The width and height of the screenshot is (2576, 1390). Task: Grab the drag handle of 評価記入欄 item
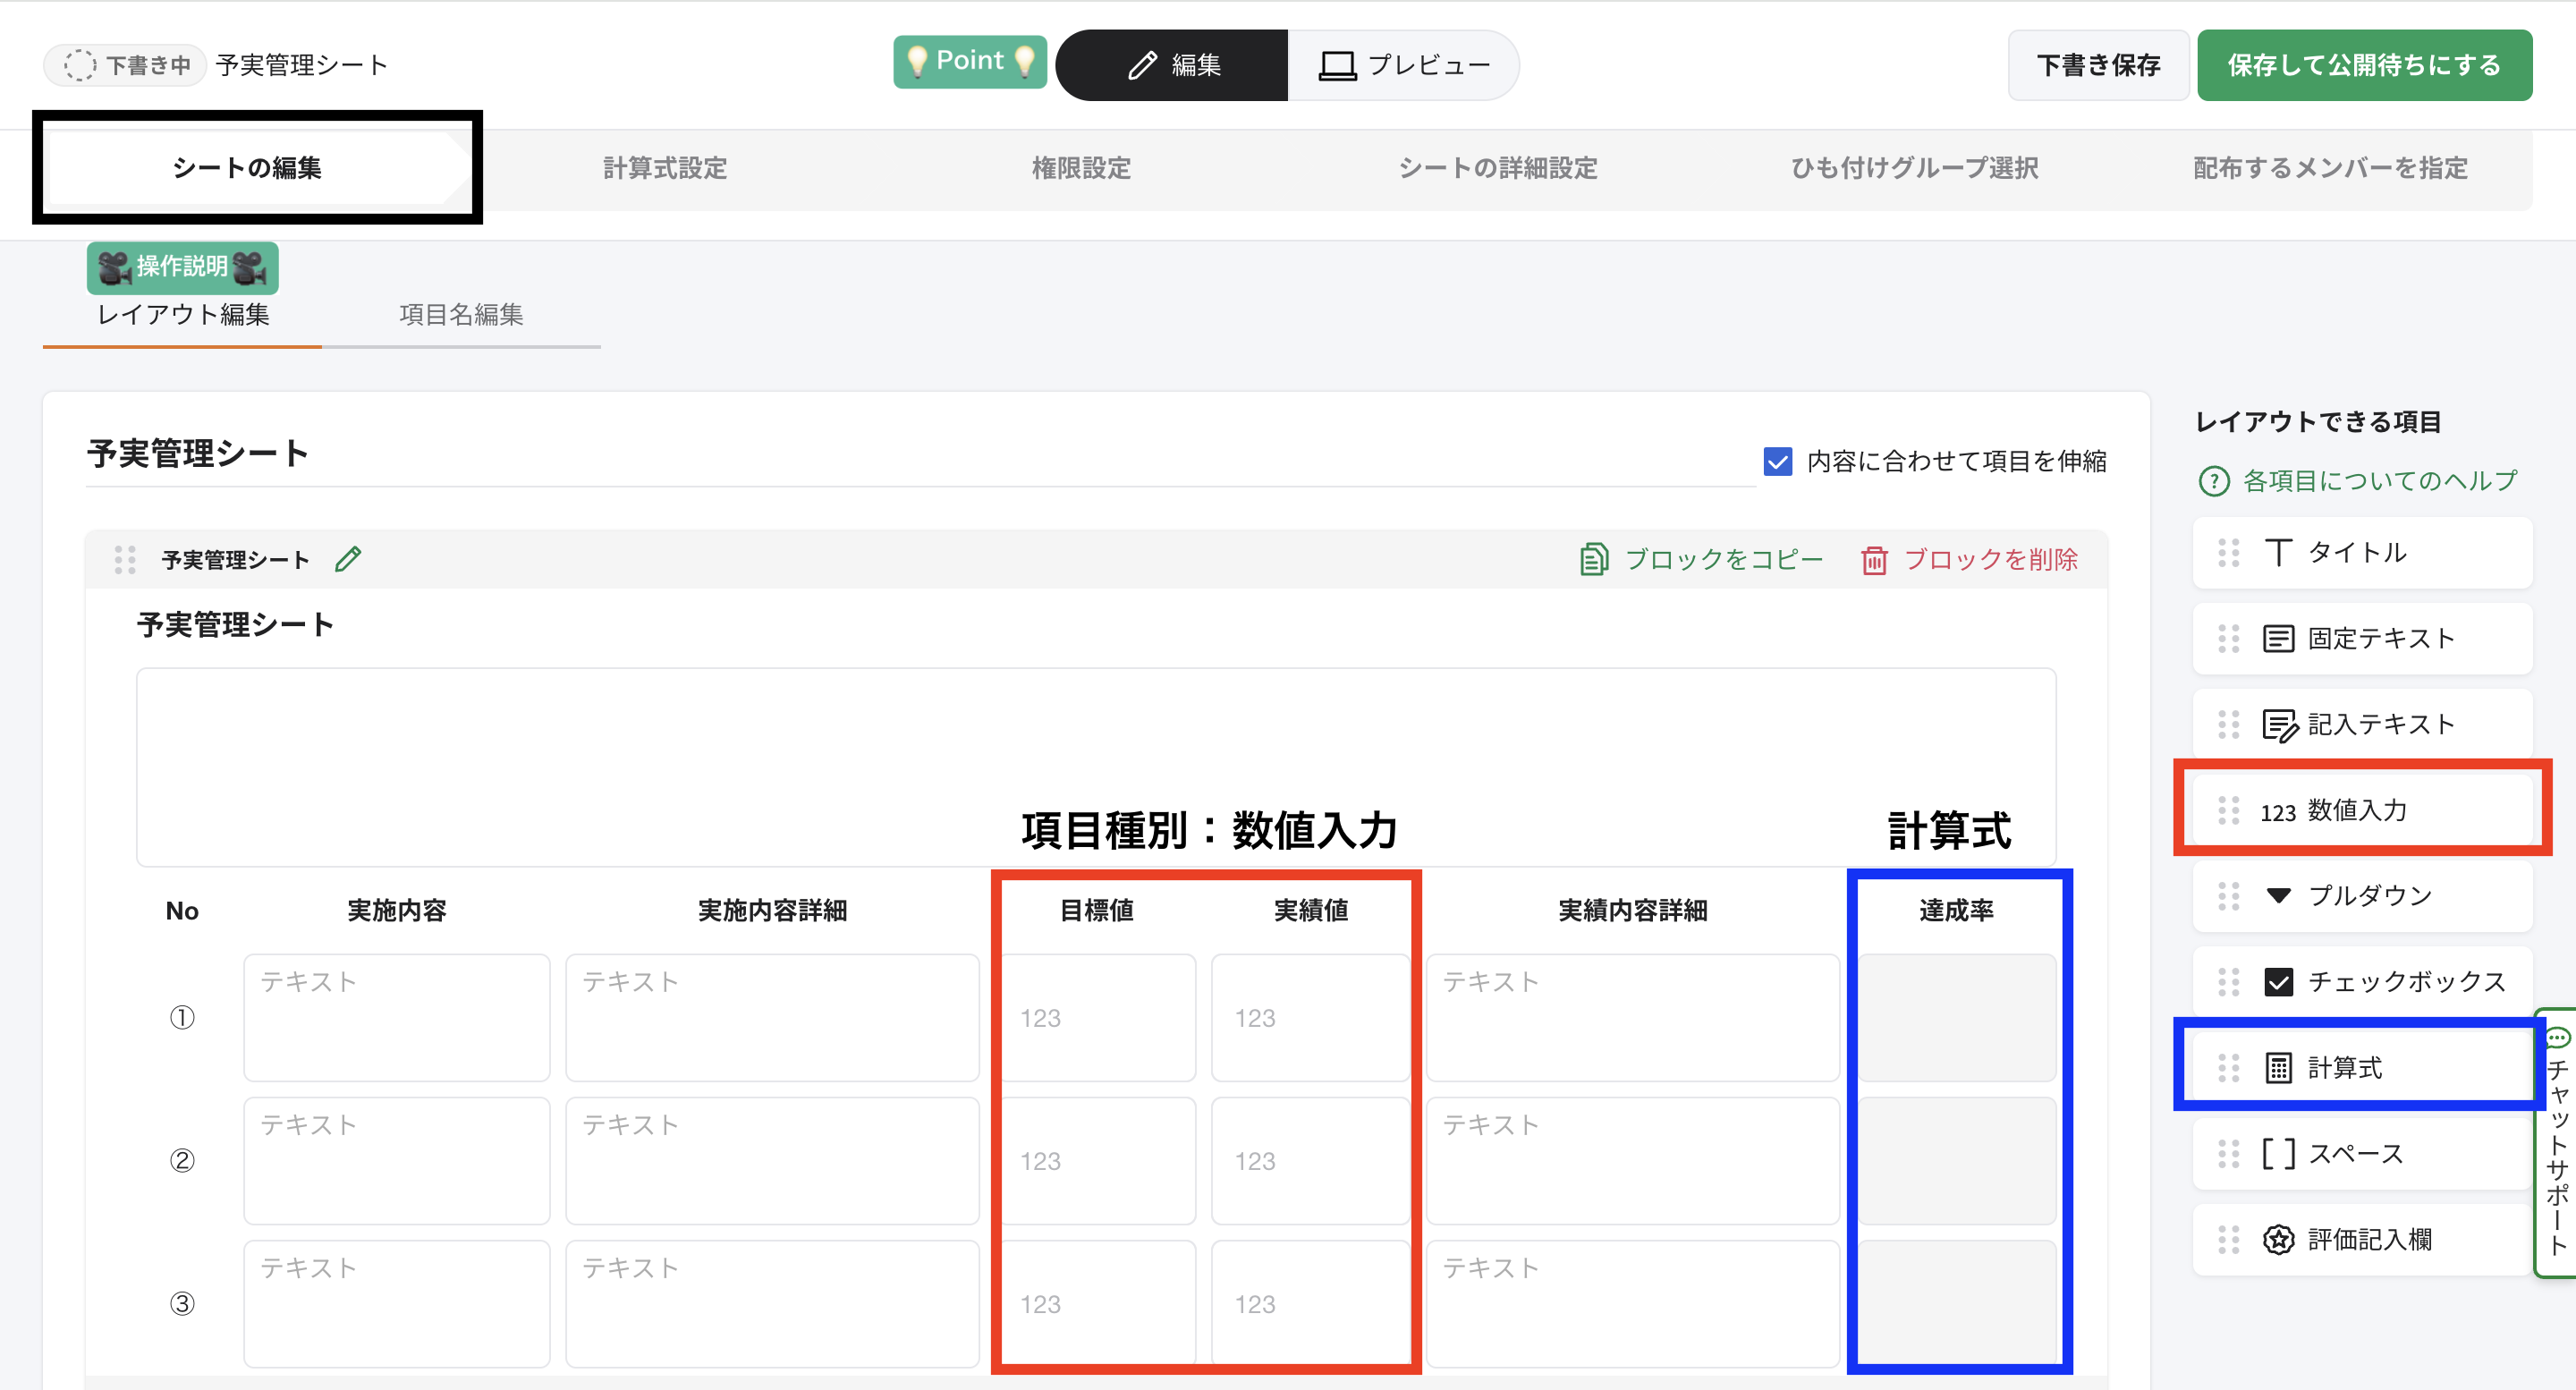click(x=2229, y=1240)
